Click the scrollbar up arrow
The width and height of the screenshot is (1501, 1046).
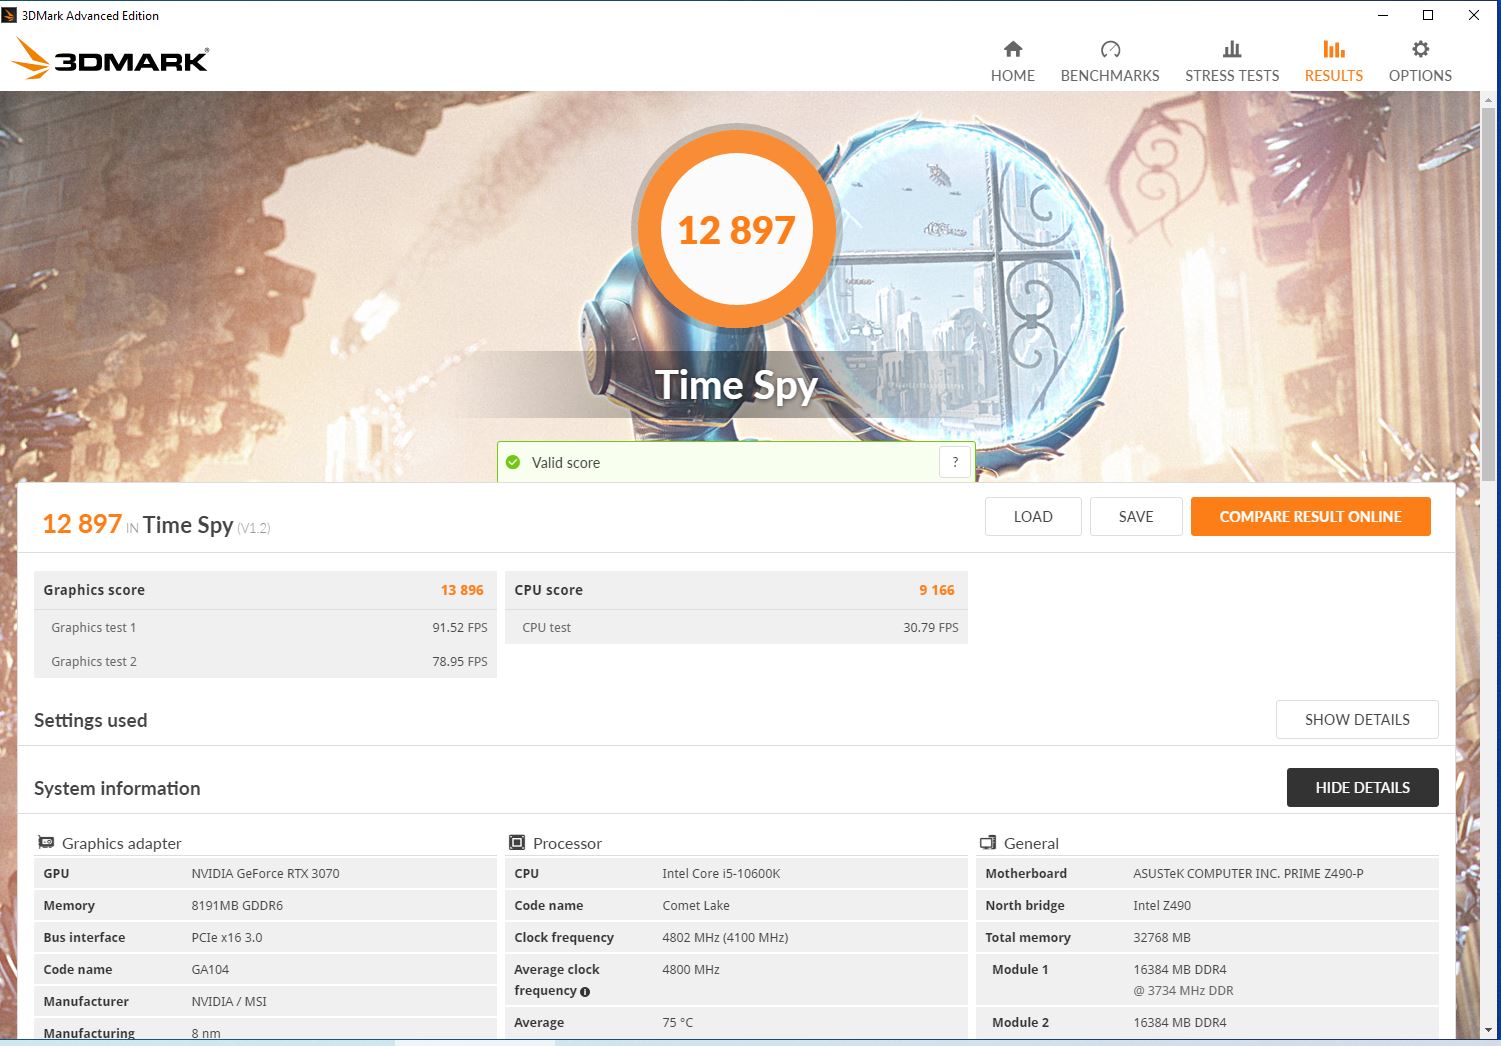click(x=1490, y=100)
